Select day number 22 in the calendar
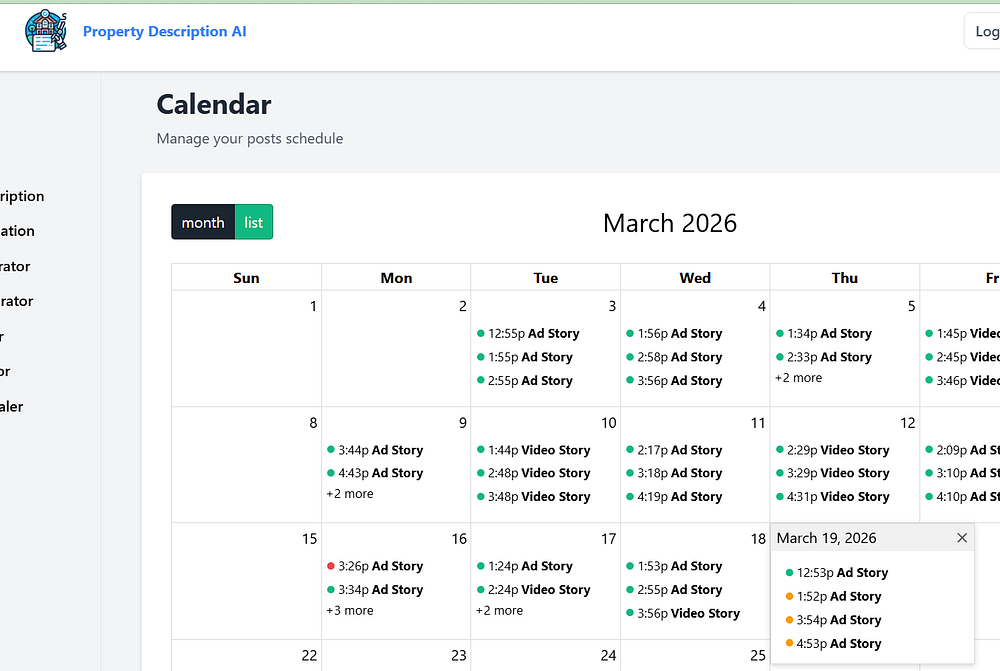 tap(309, 656)
